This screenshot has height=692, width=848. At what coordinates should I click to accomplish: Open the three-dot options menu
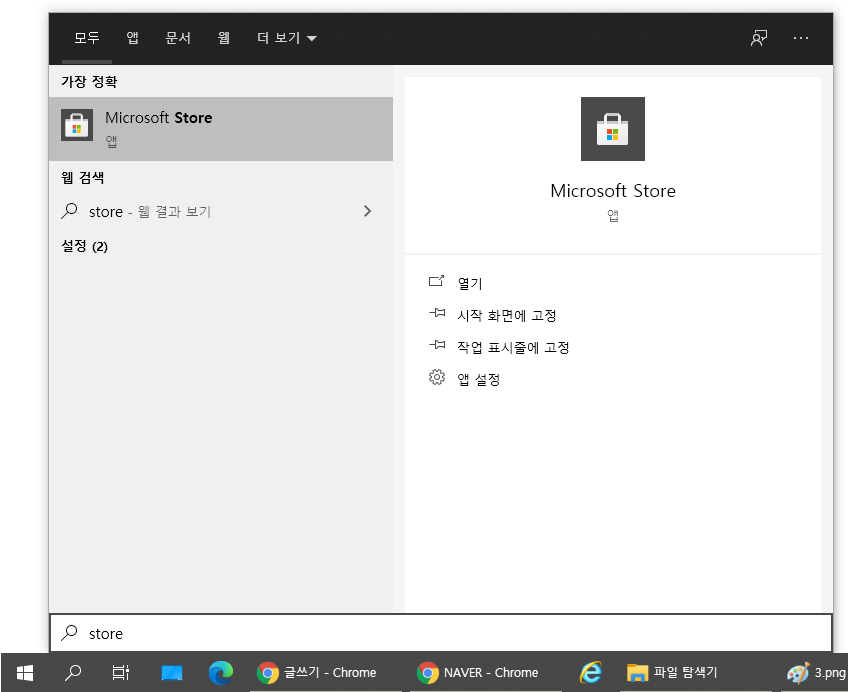801,38
